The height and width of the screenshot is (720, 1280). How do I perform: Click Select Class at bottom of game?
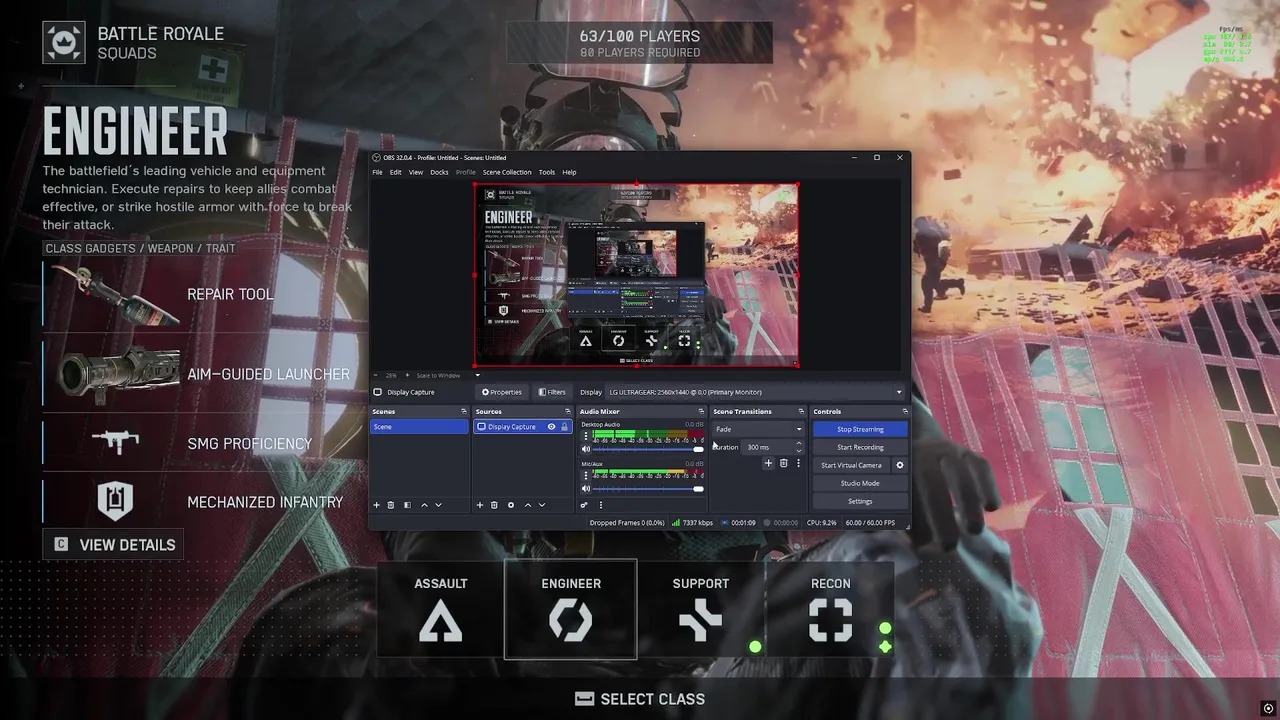pyautogui.click(x=640, y=699)
